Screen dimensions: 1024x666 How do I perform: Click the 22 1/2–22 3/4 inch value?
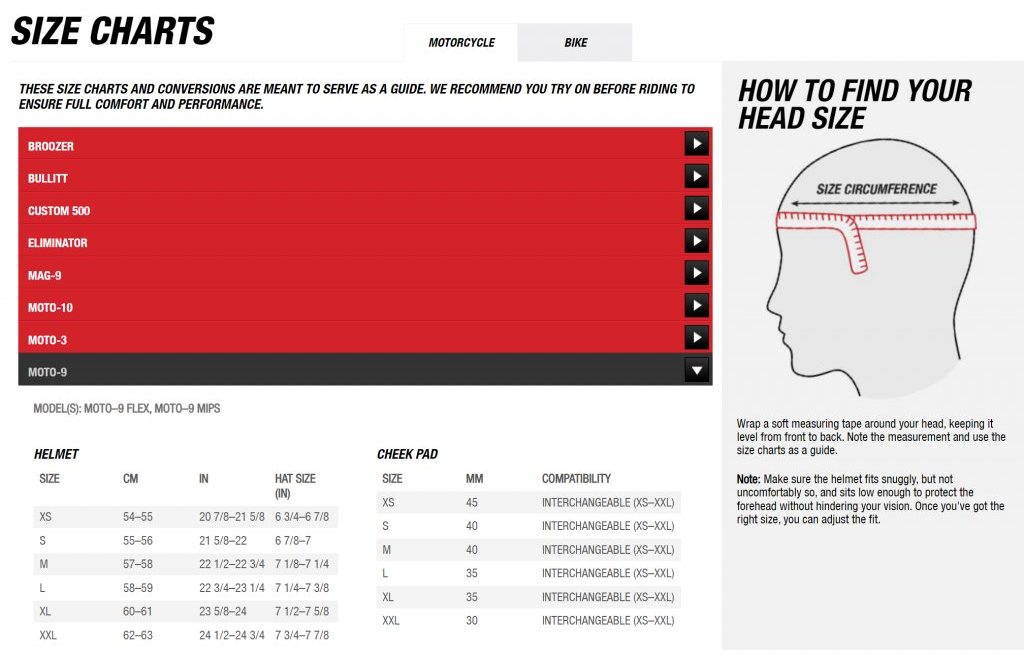point(232,564)
